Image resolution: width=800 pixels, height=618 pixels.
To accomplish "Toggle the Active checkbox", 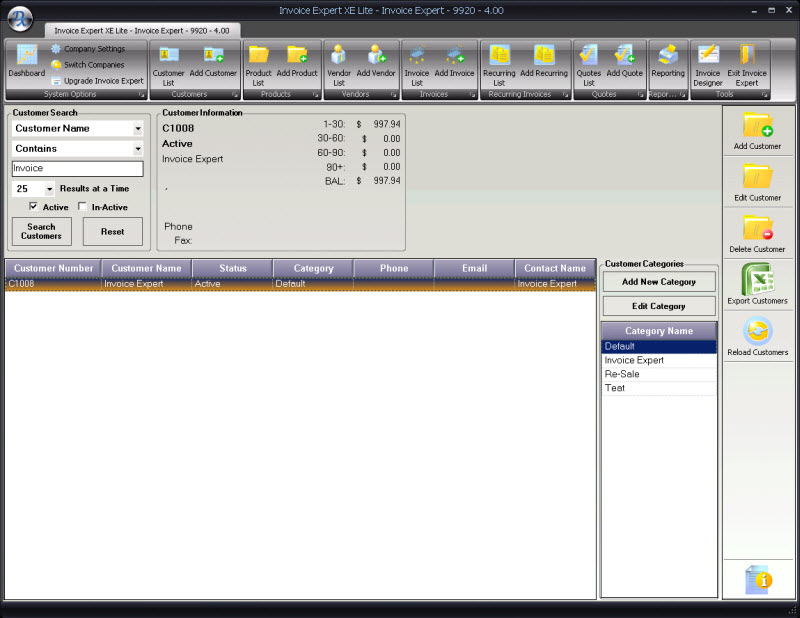I will click(33, 206).
